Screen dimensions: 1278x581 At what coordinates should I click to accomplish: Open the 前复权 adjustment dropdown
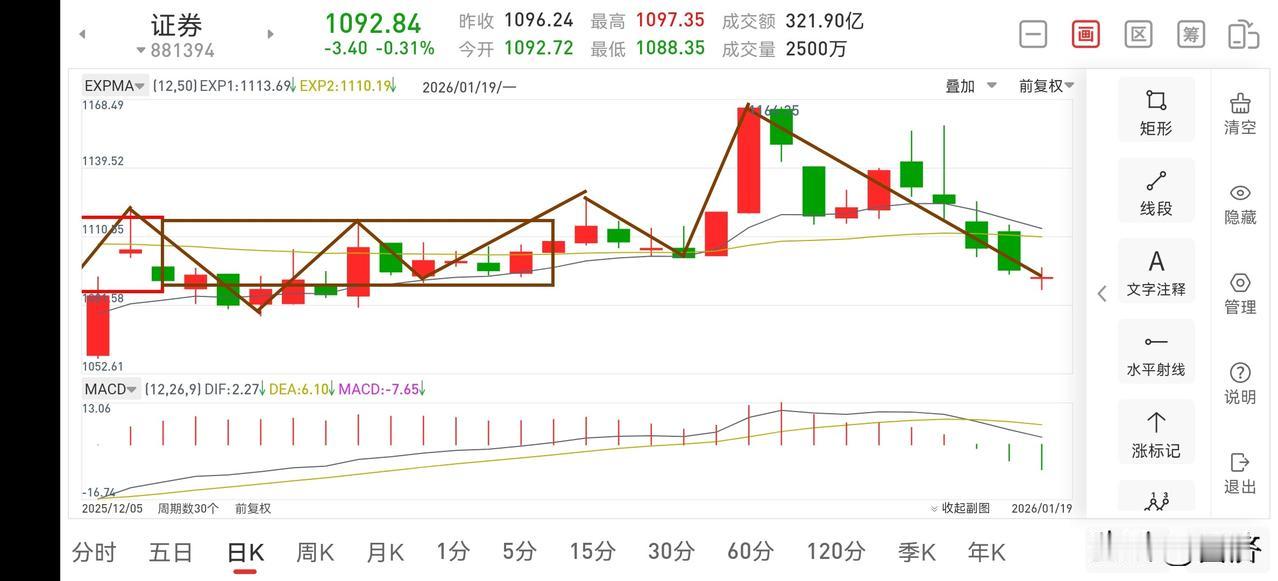pos(1046,86)
